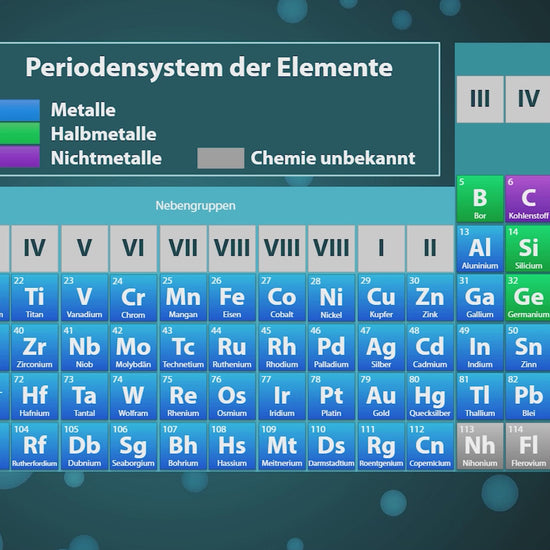Open the Nh Nihonium gray tile
The width and height of the screenshot is (550, 550).
pos(480,446)
